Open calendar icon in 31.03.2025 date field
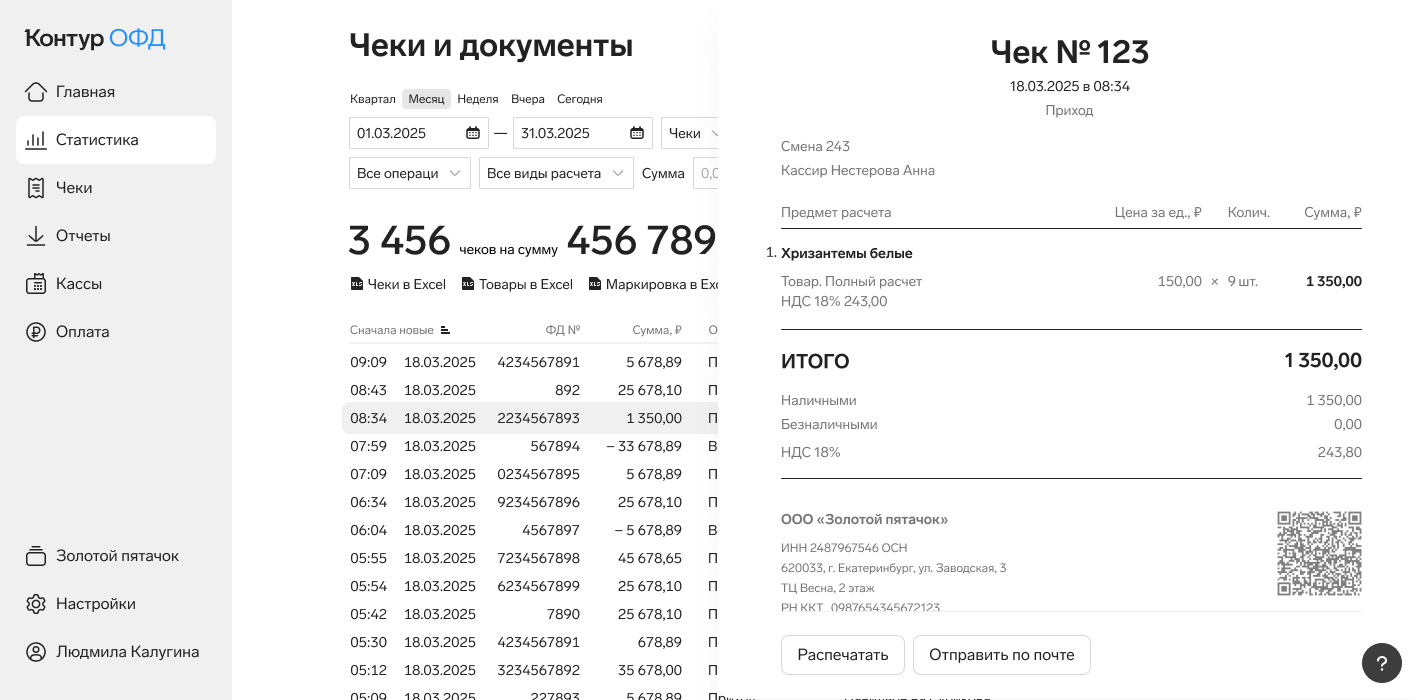This screenshot has width=1418, height=700. point(637,133)
